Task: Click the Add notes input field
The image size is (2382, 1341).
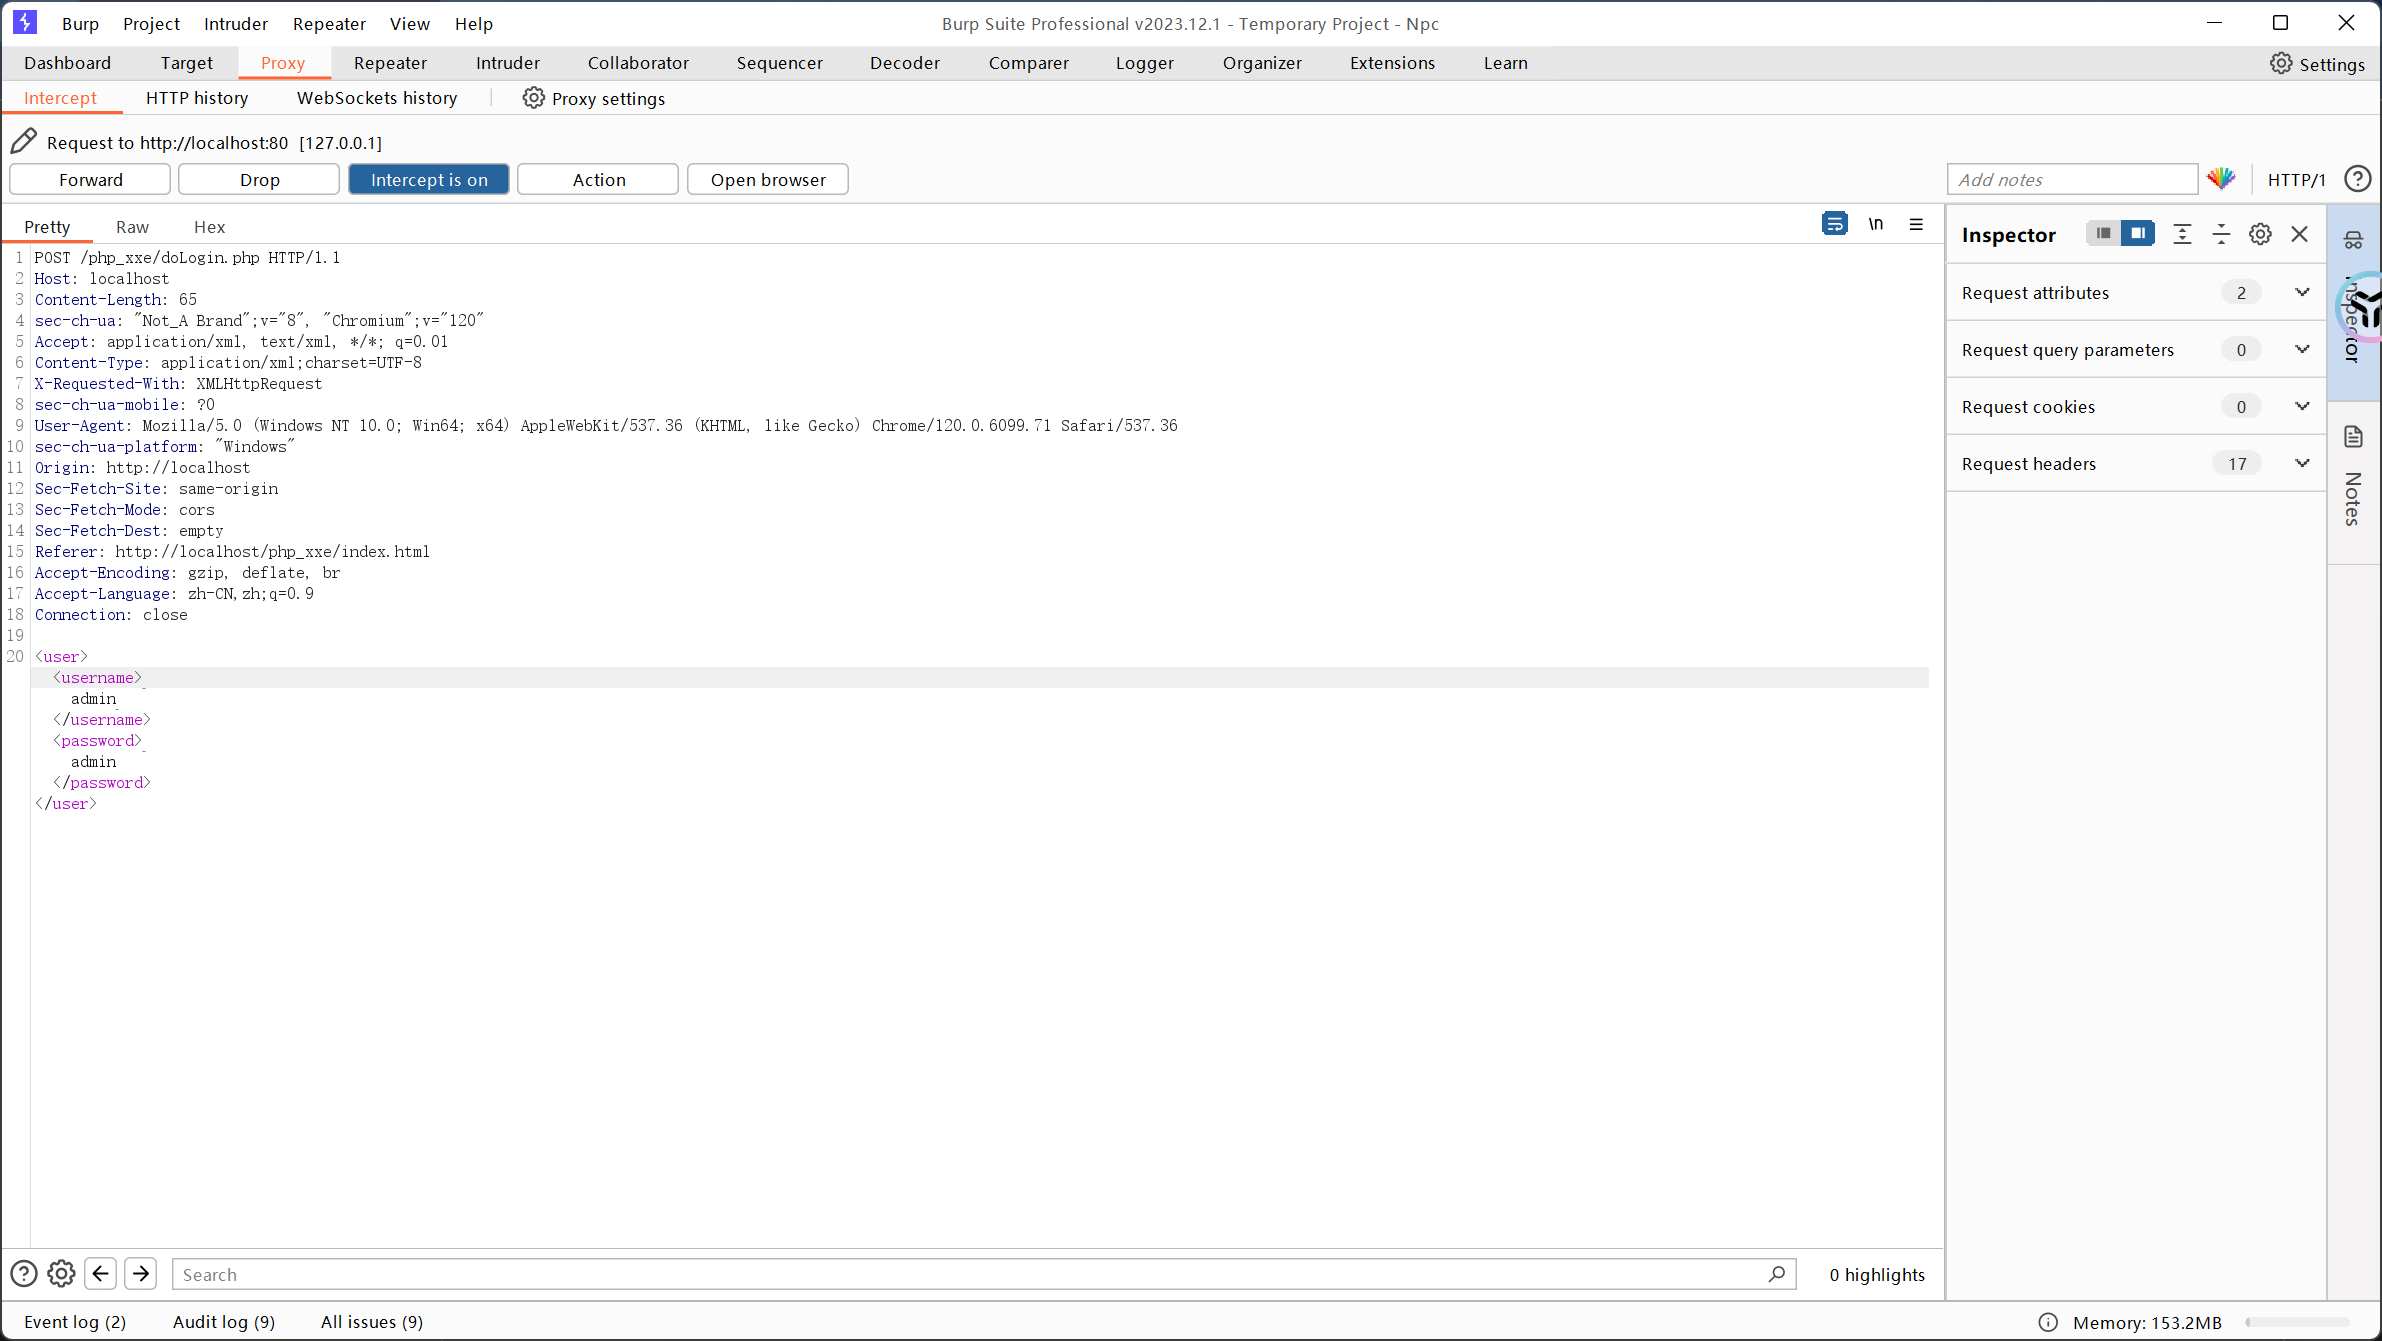Action: 2070,180
